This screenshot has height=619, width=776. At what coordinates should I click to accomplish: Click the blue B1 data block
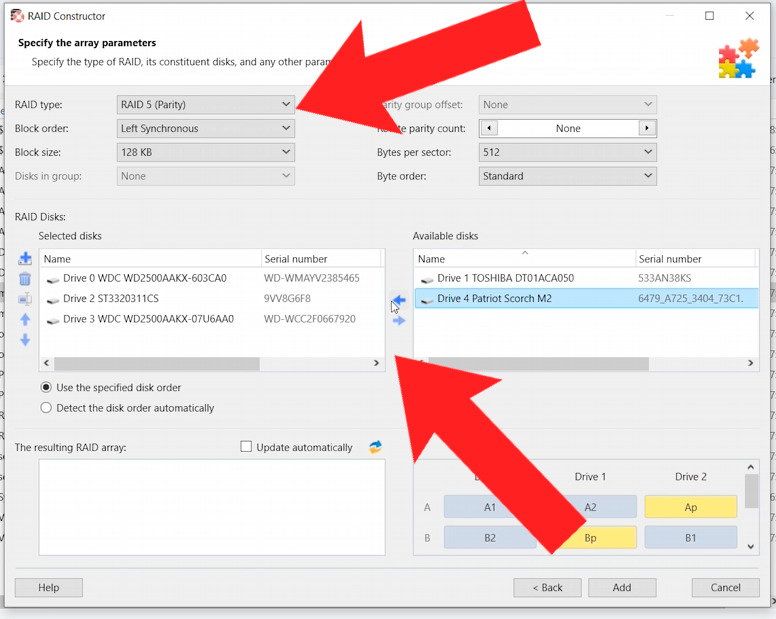[x=691, y=538]
